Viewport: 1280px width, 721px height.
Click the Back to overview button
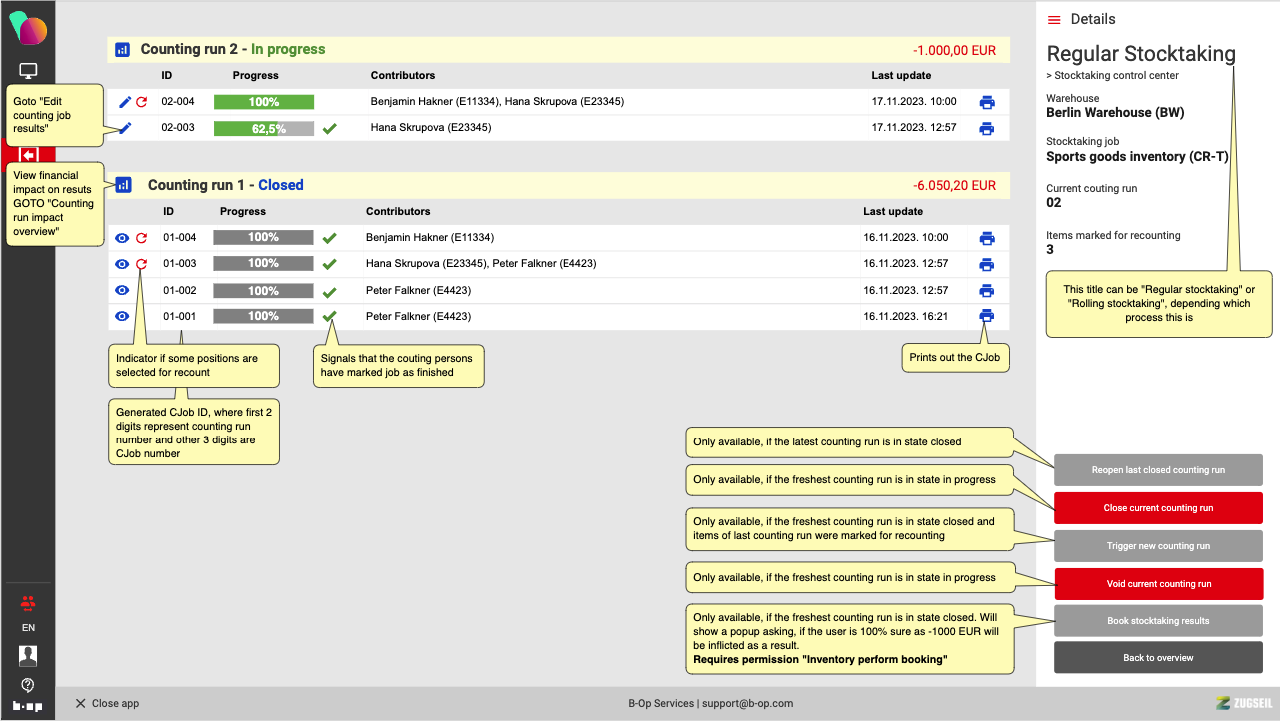click(1158, 658)
